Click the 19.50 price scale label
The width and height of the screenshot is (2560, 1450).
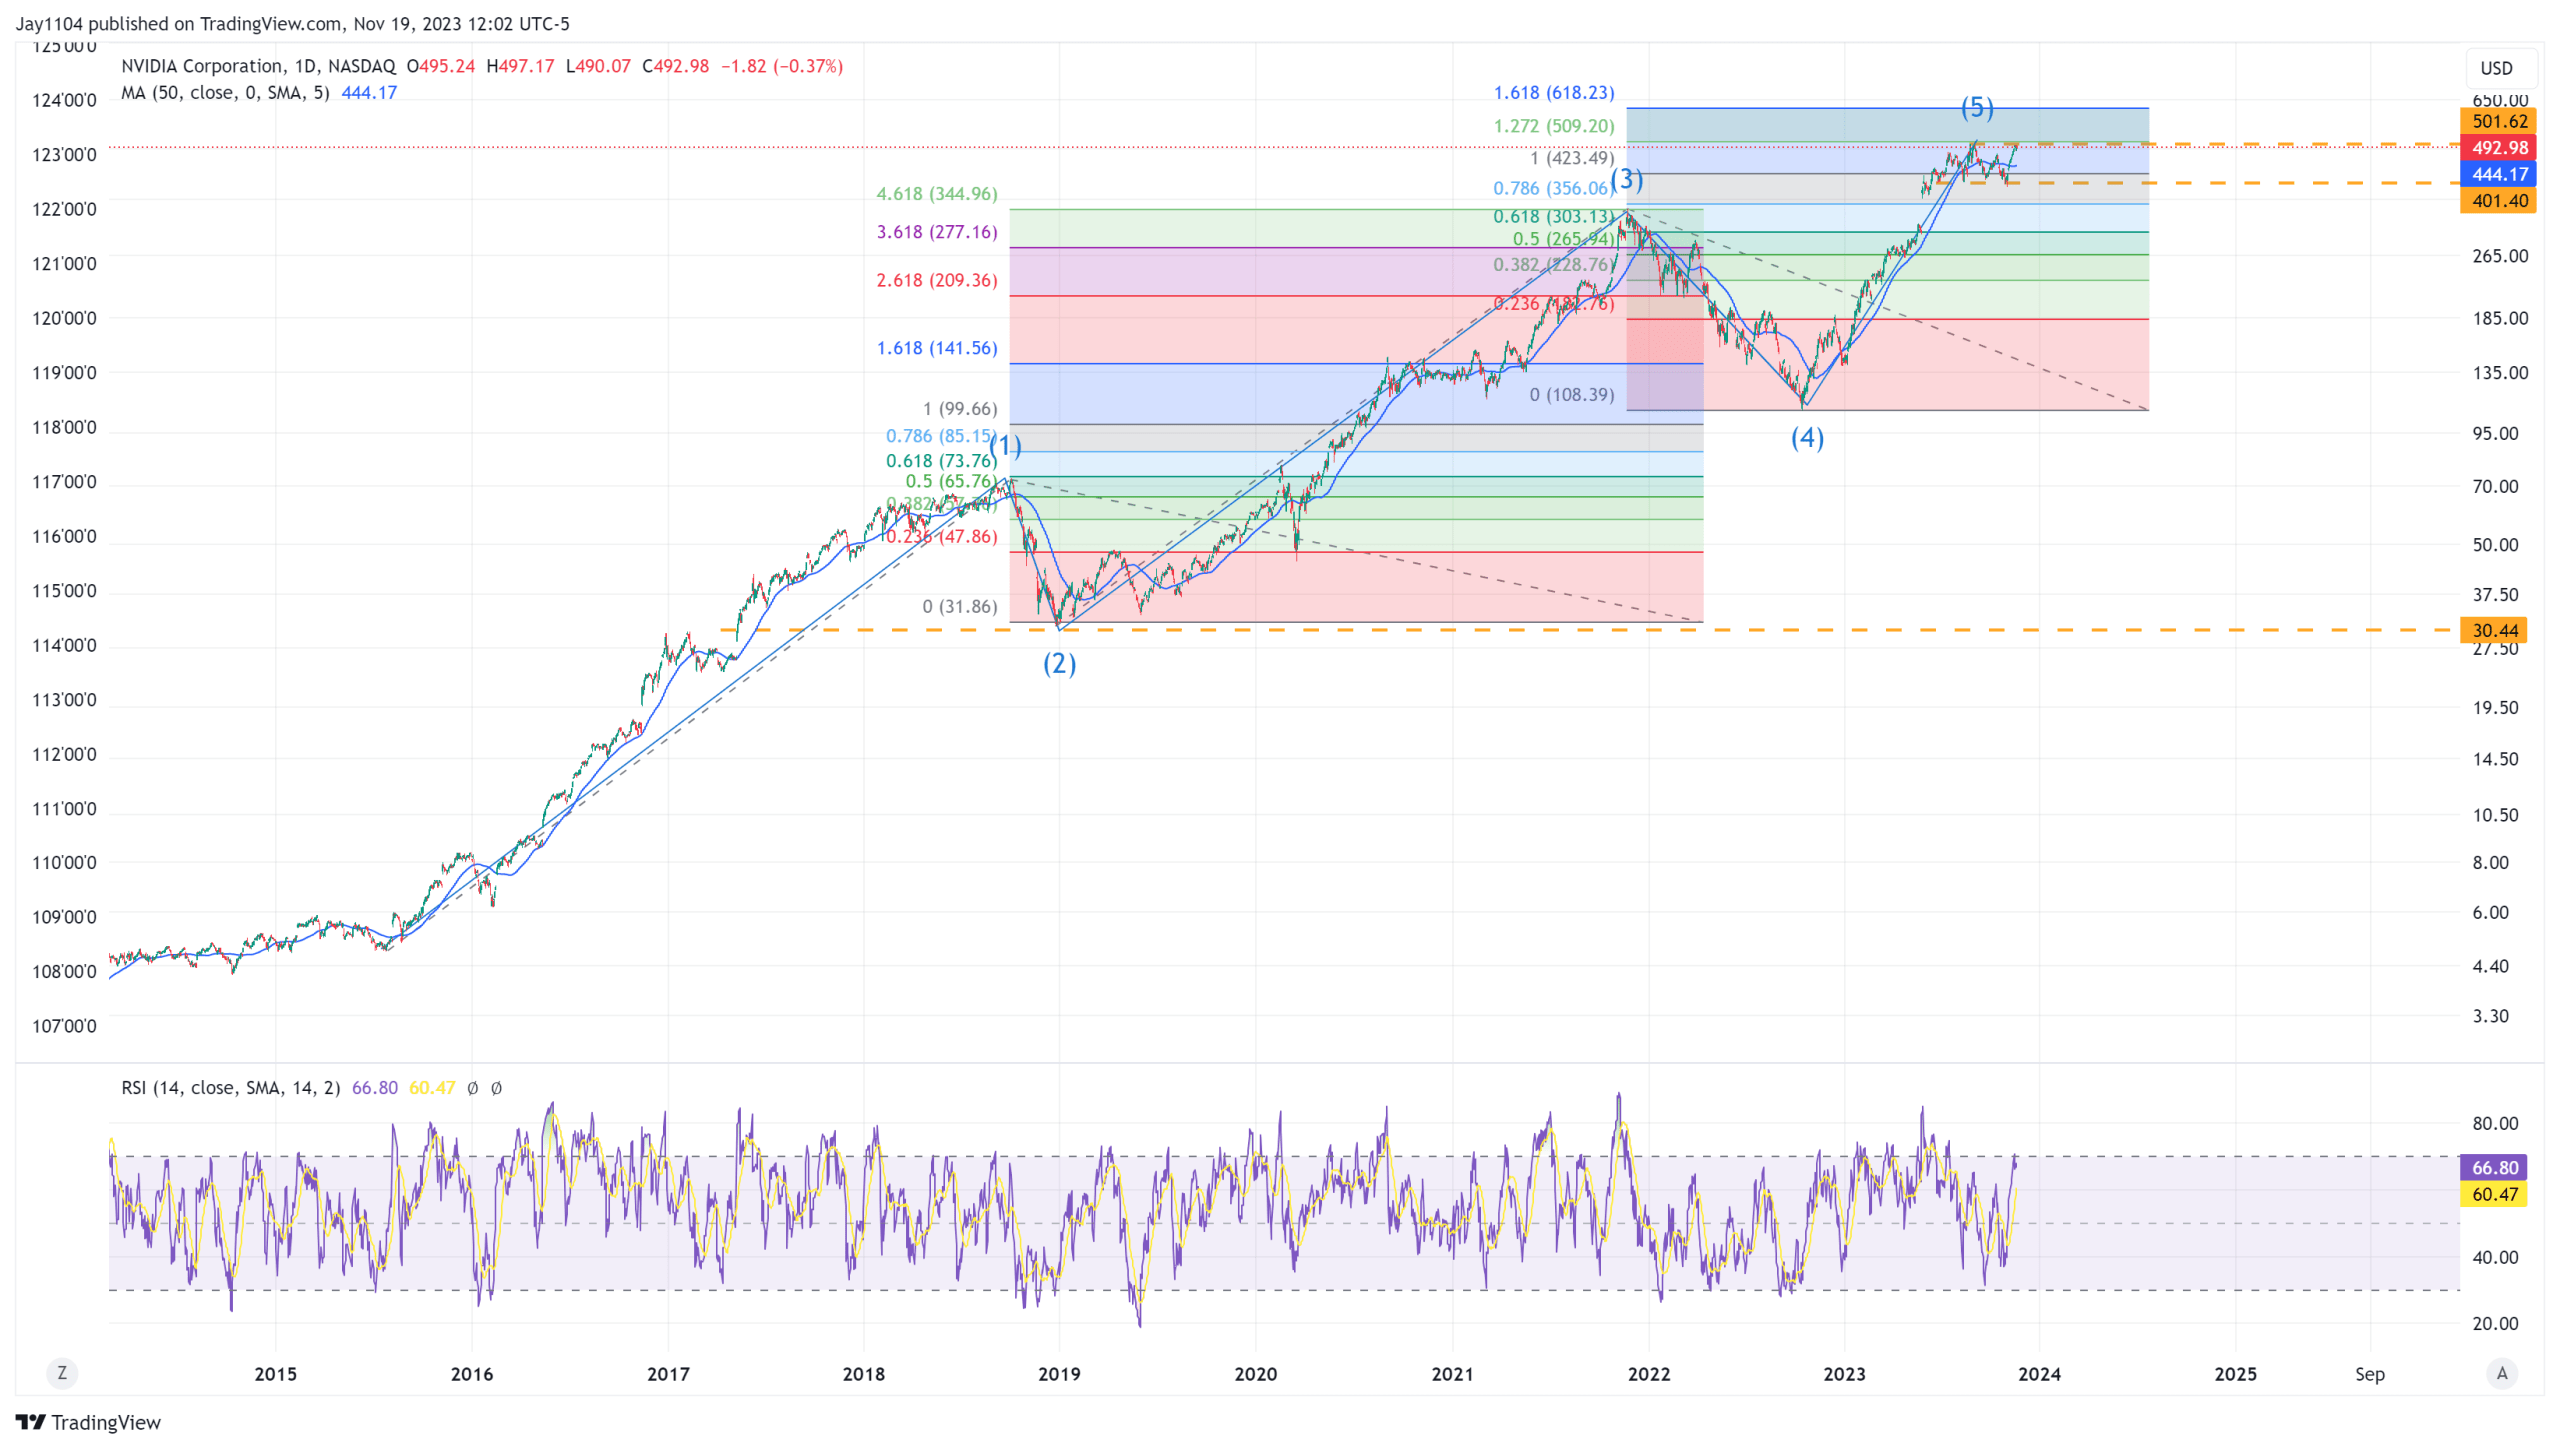[x=2496, y=707]
